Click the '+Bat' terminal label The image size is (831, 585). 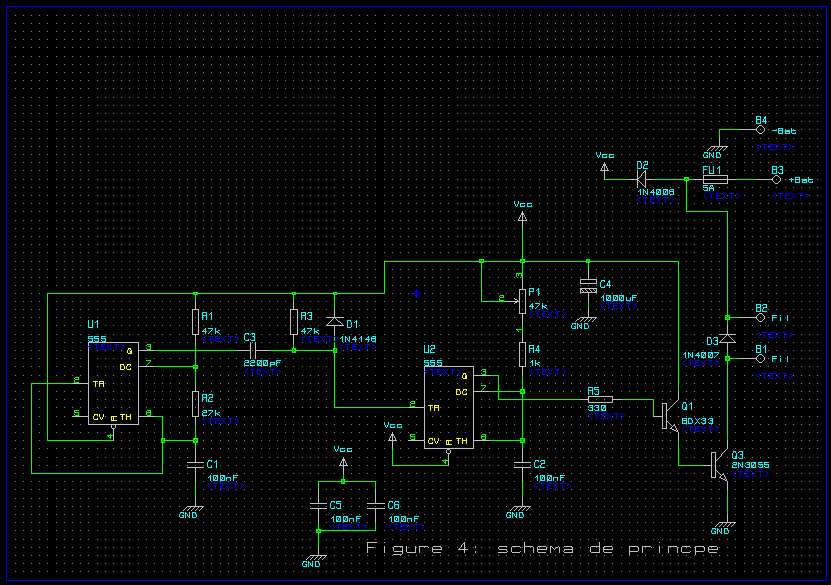pos(801,180)
